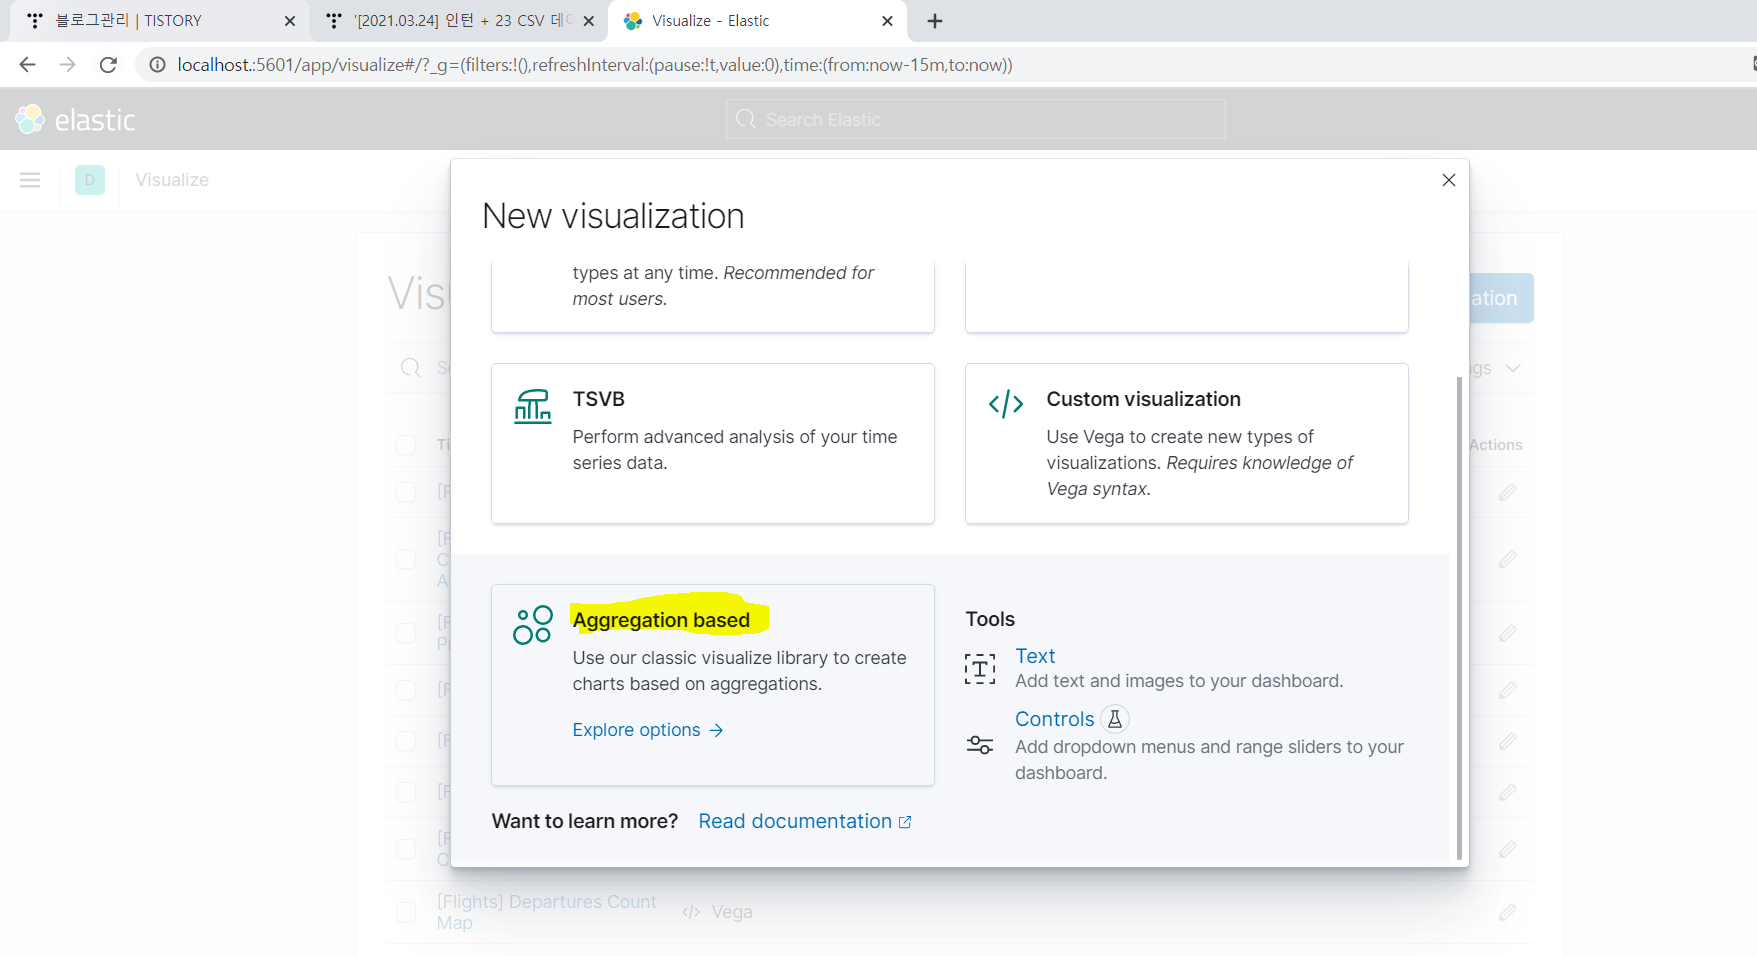Click the browser address bar URL

coord(595,65)
